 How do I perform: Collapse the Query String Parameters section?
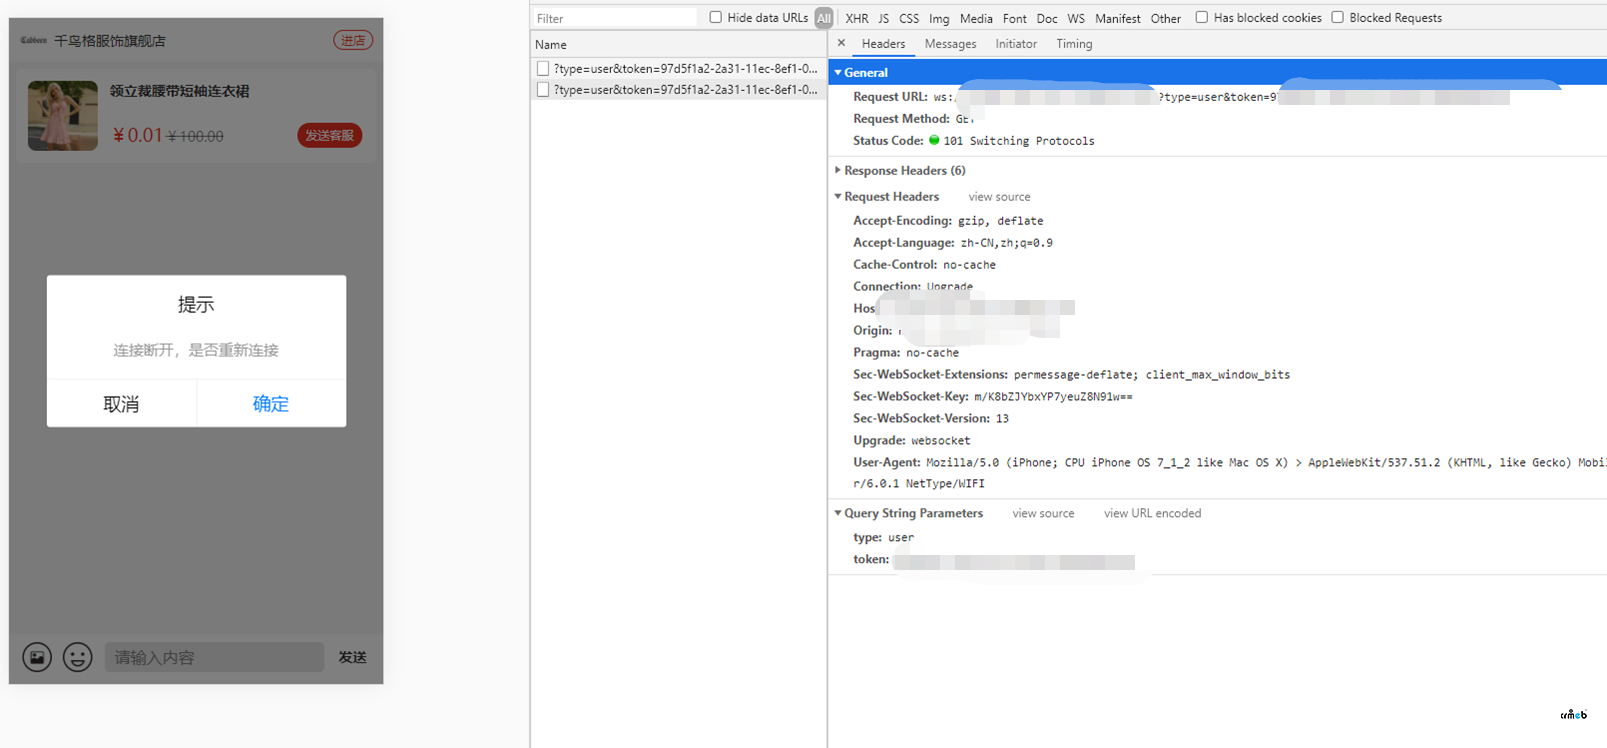coord(838,513)
